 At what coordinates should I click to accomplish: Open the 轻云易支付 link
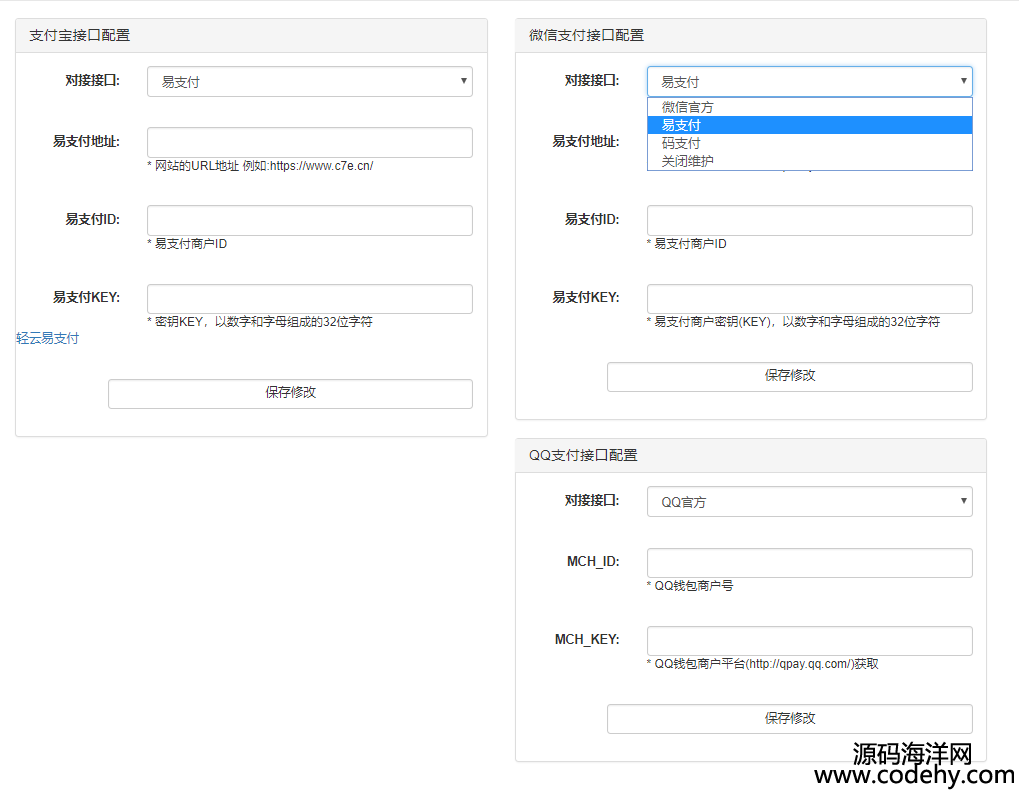tap(47, 338)
